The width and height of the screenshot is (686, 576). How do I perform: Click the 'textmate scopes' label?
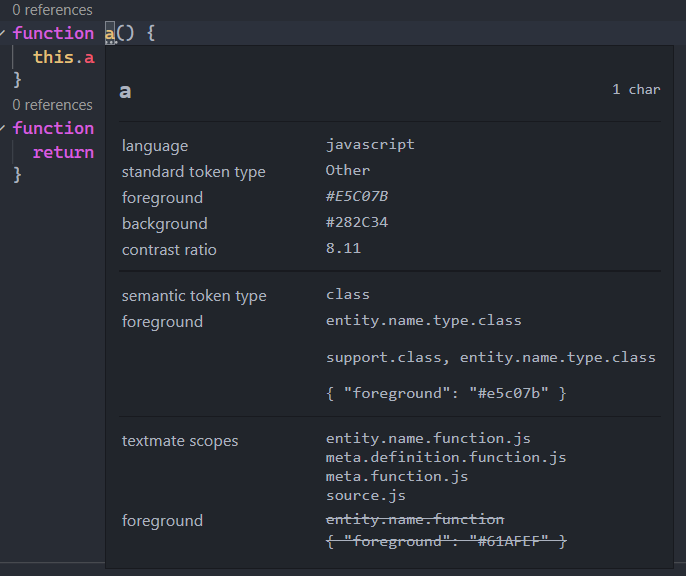(x=180, y=441)
